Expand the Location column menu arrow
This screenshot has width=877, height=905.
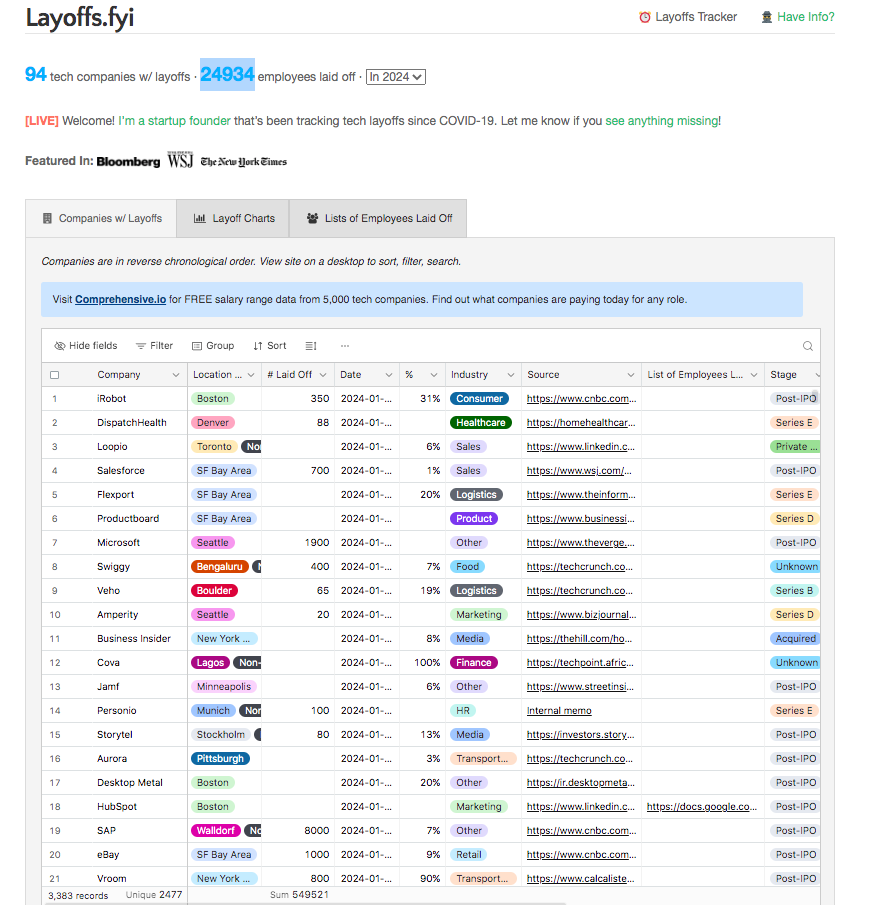coord(251,375)
